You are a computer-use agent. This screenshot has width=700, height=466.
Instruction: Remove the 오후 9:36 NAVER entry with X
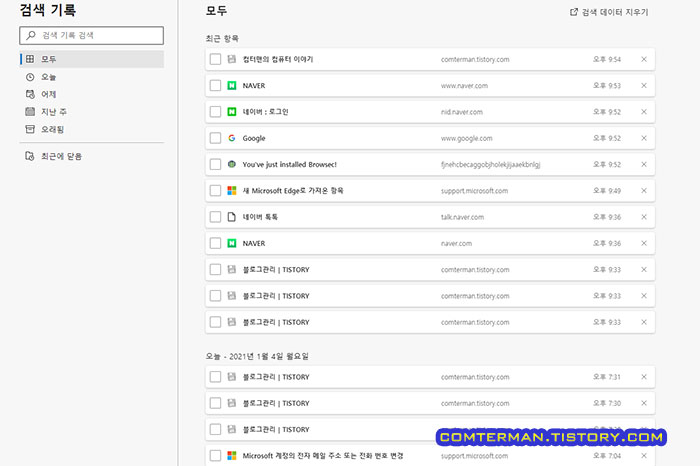[x=644, y=243]
